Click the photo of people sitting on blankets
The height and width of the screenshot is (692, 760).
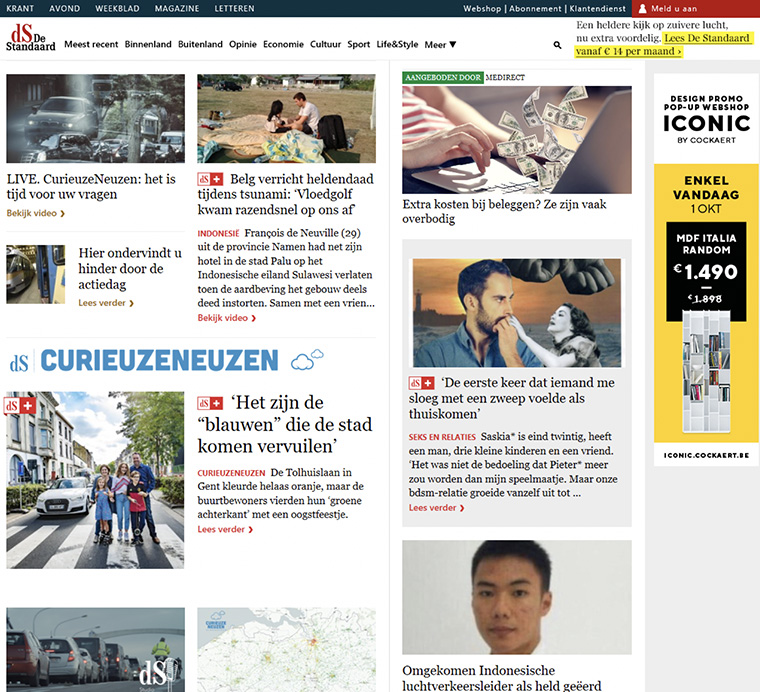[x=286, y=118]
